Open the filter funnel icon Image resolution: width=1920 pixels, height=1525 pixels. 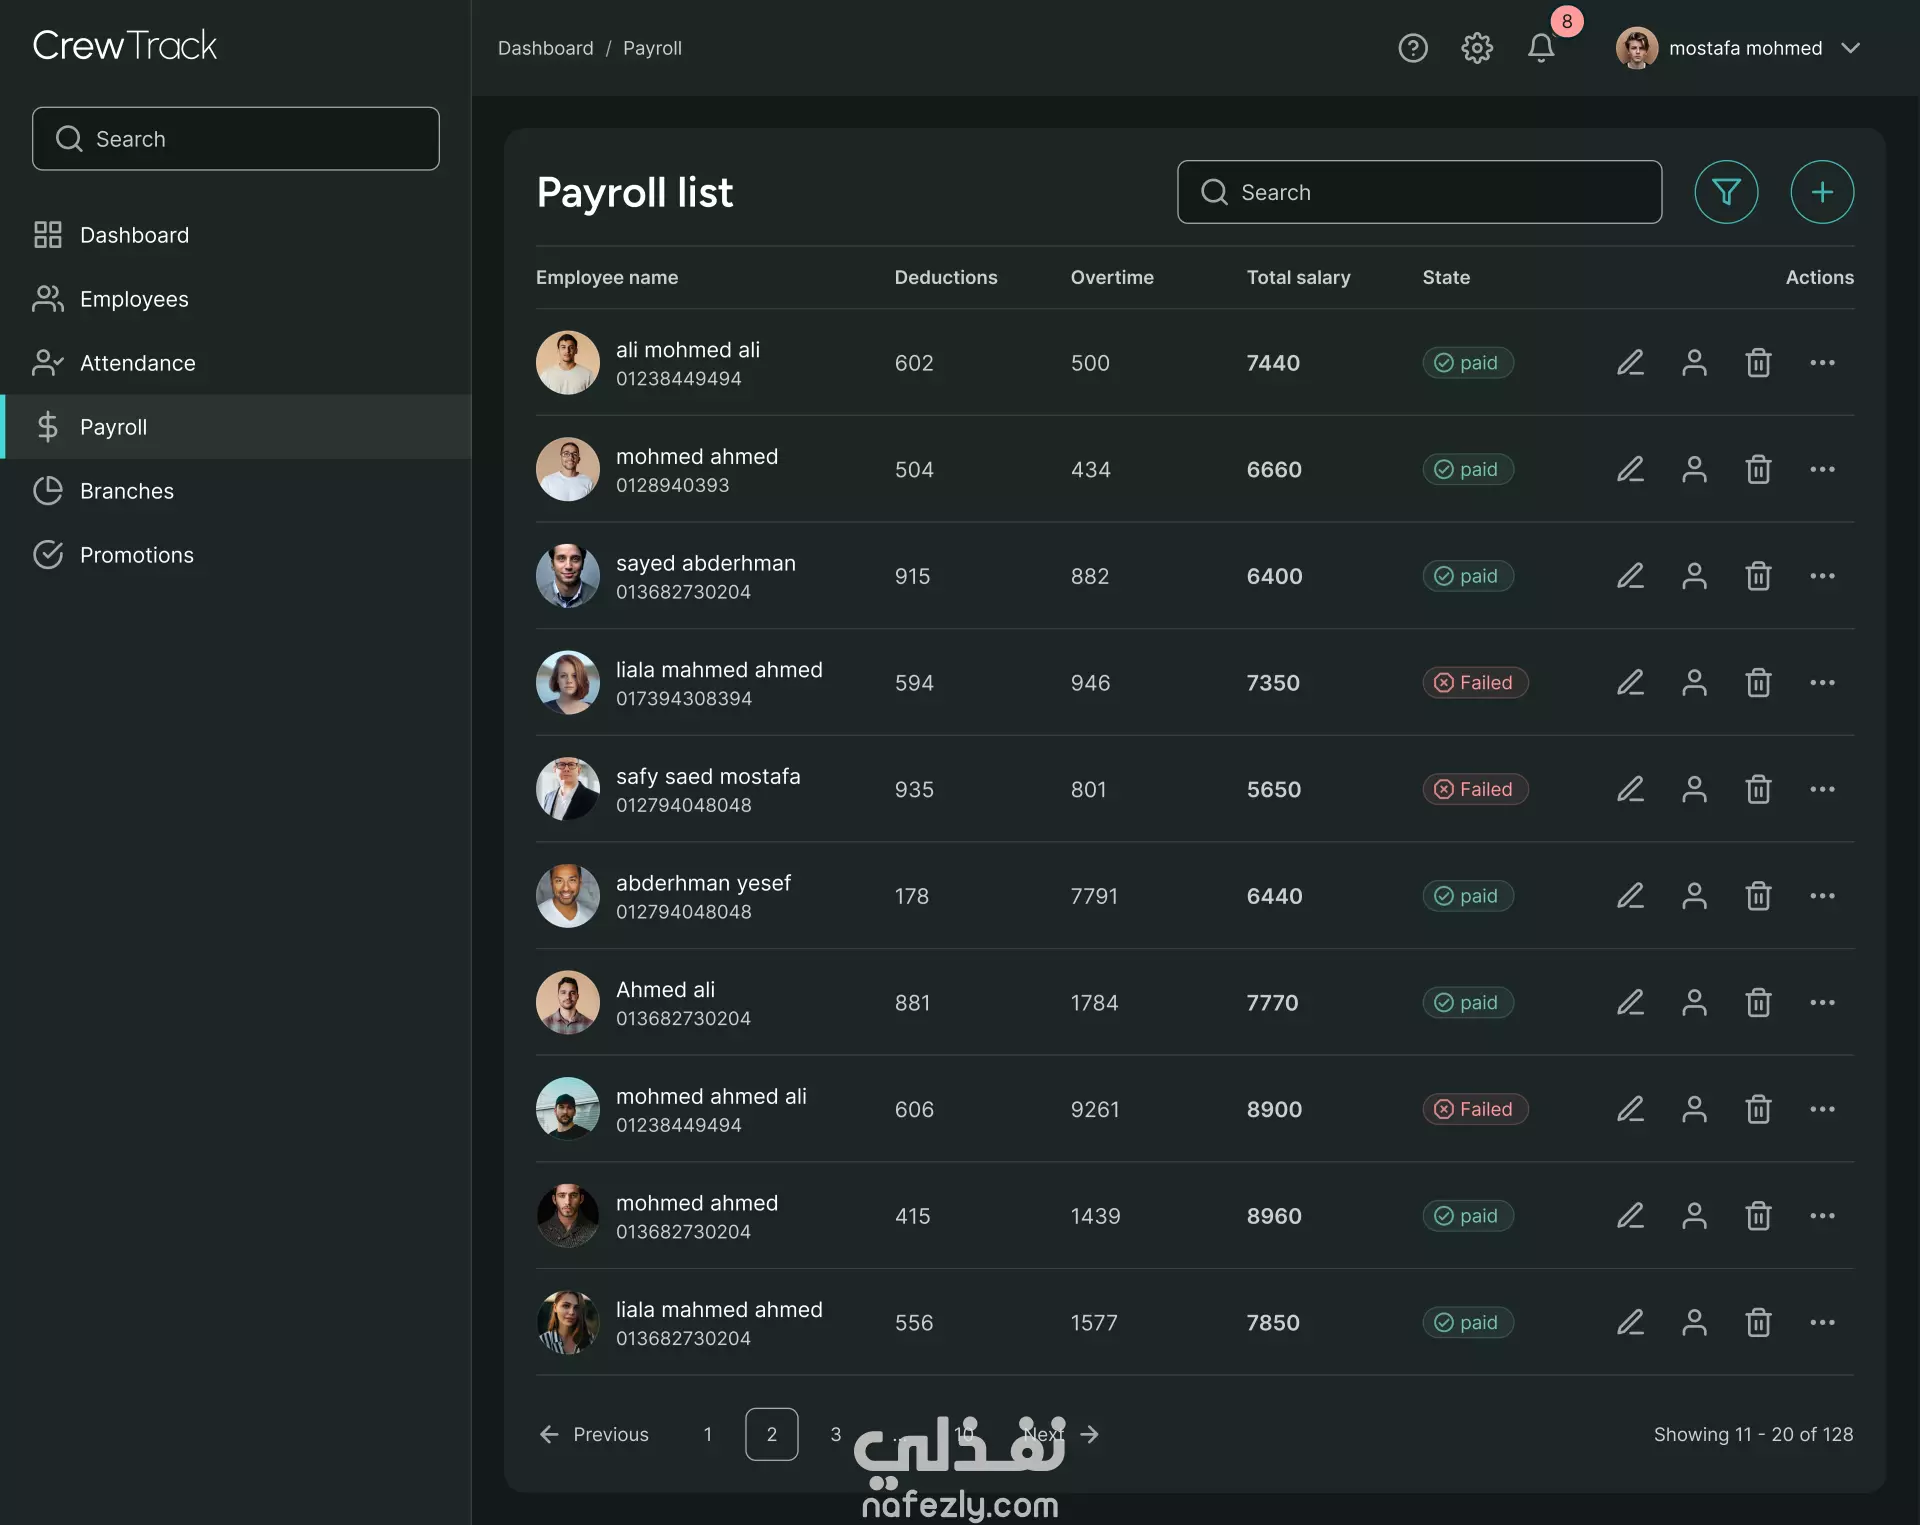pyautogui.click(x=1726, y=192)
